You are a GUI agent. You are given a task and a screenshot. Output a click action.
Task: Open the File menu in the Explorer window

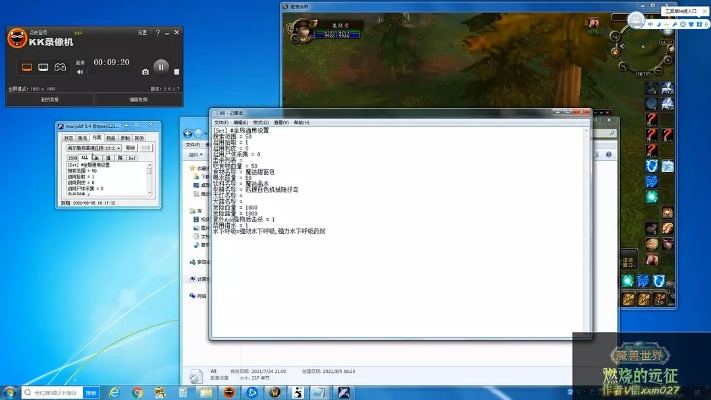click(x=192, y=145)
